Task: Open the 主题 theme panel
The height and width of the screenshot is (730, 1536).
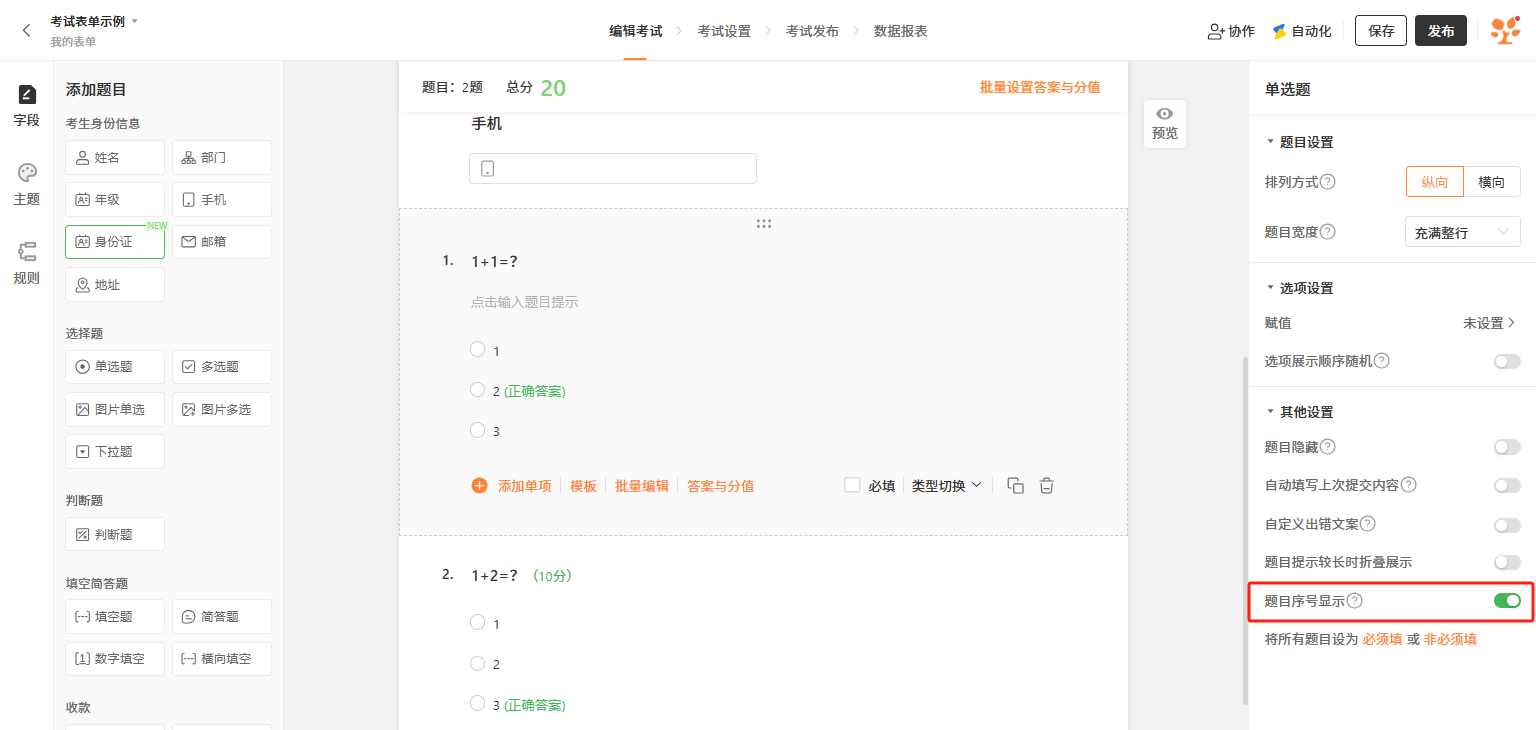Action: click(x=27, y=185)
